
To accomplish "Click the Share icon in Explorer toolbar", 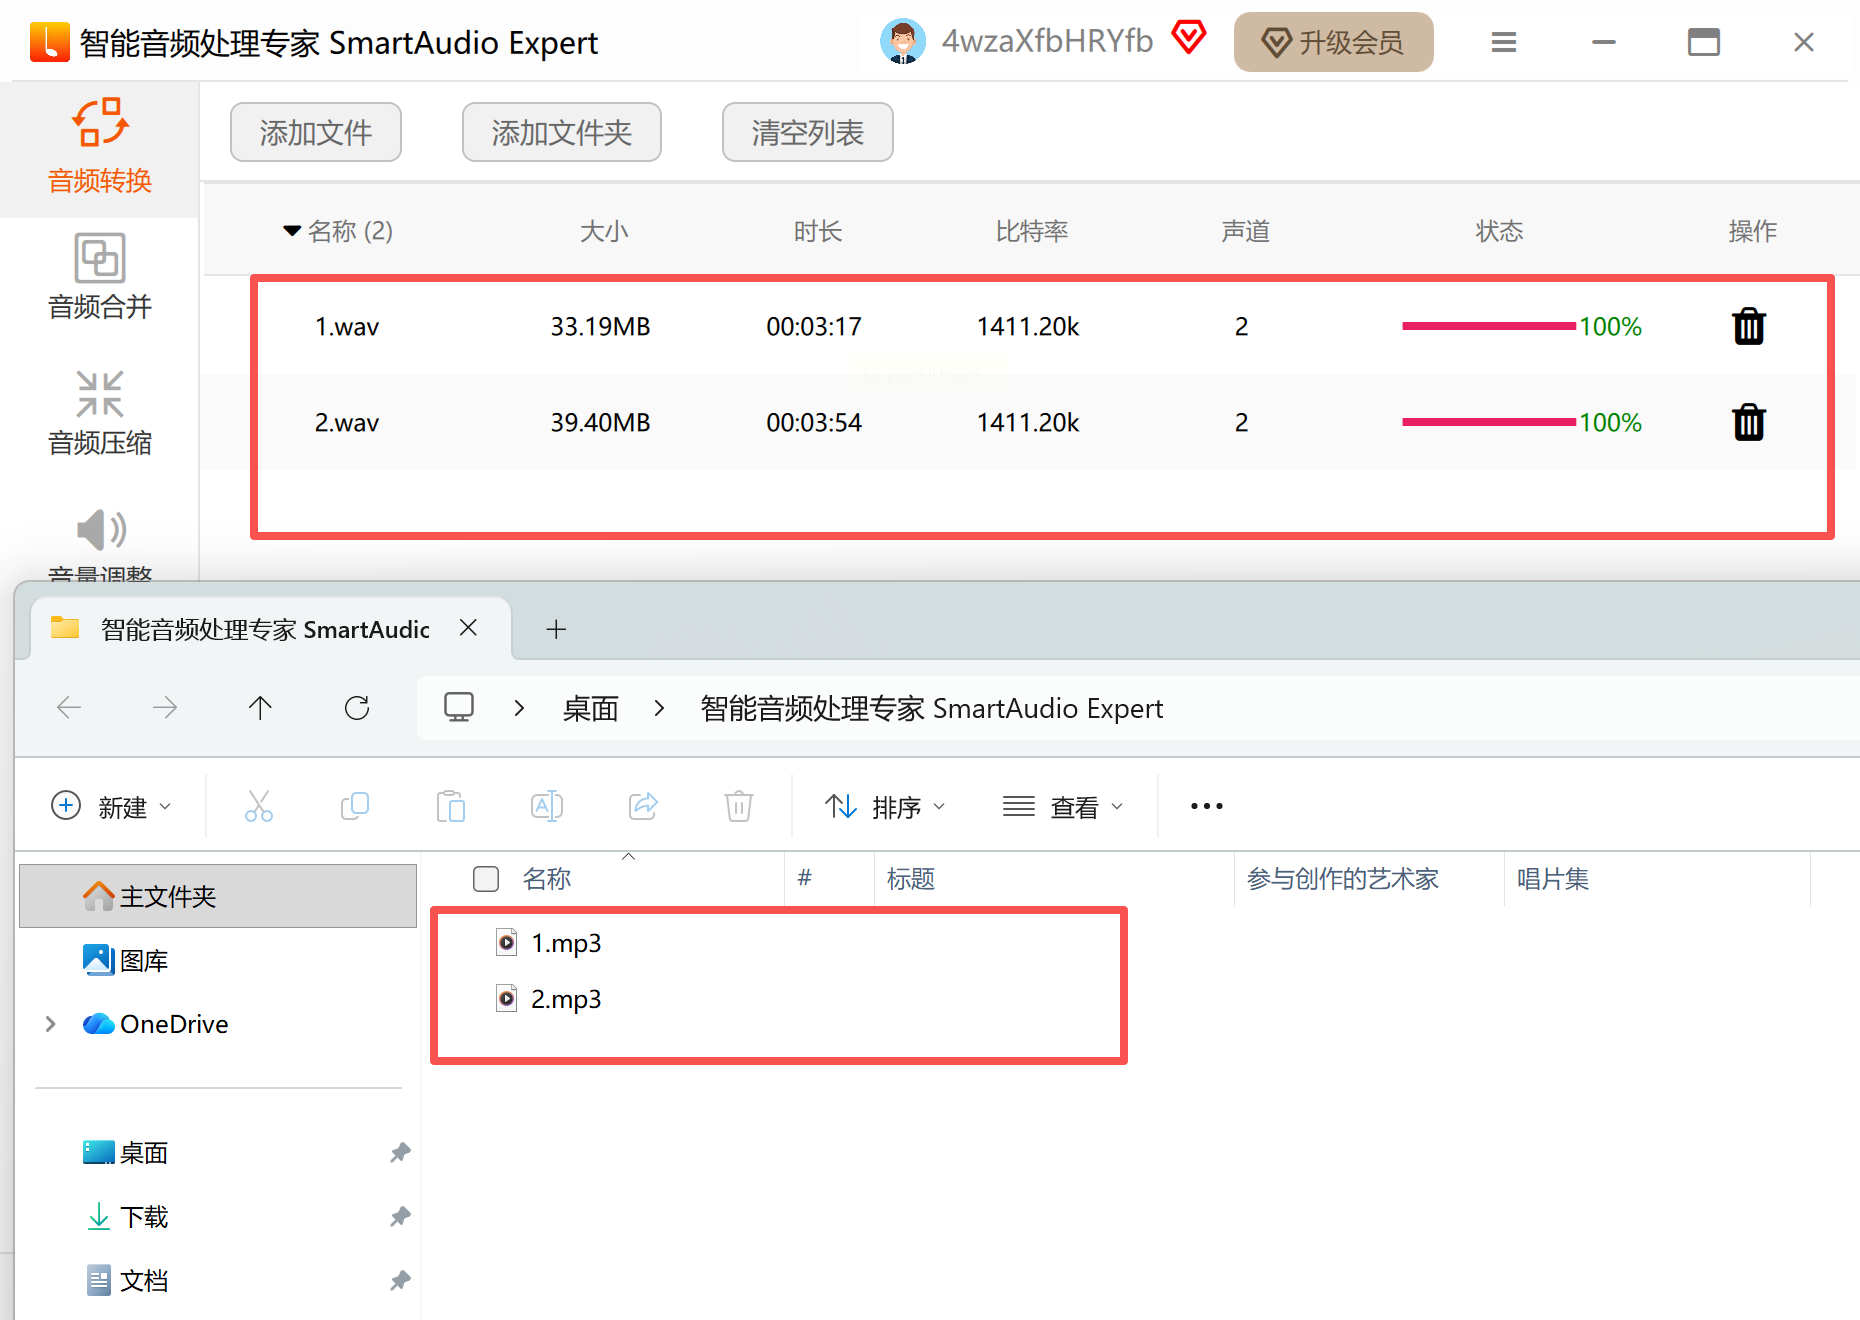I will coord(643,806).
